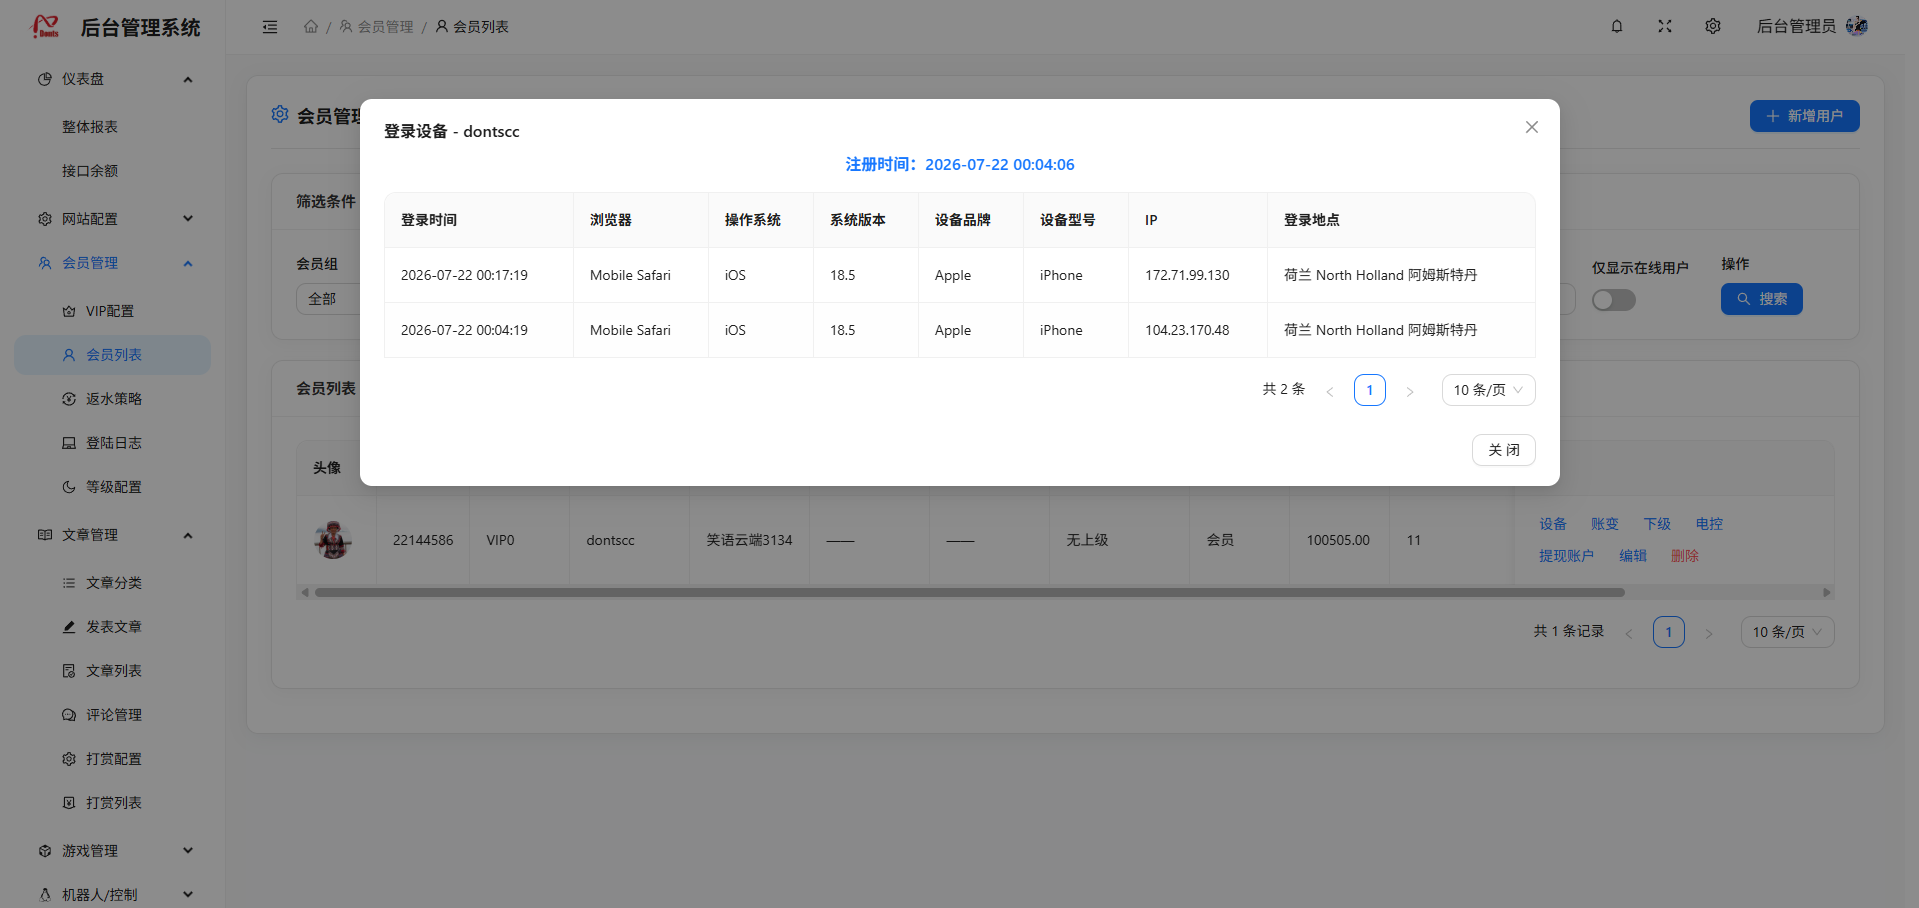Click 编辑 link for dontscc
Screen dimensions: 1919x908
pyautogui.click(x=1633, y=556)
